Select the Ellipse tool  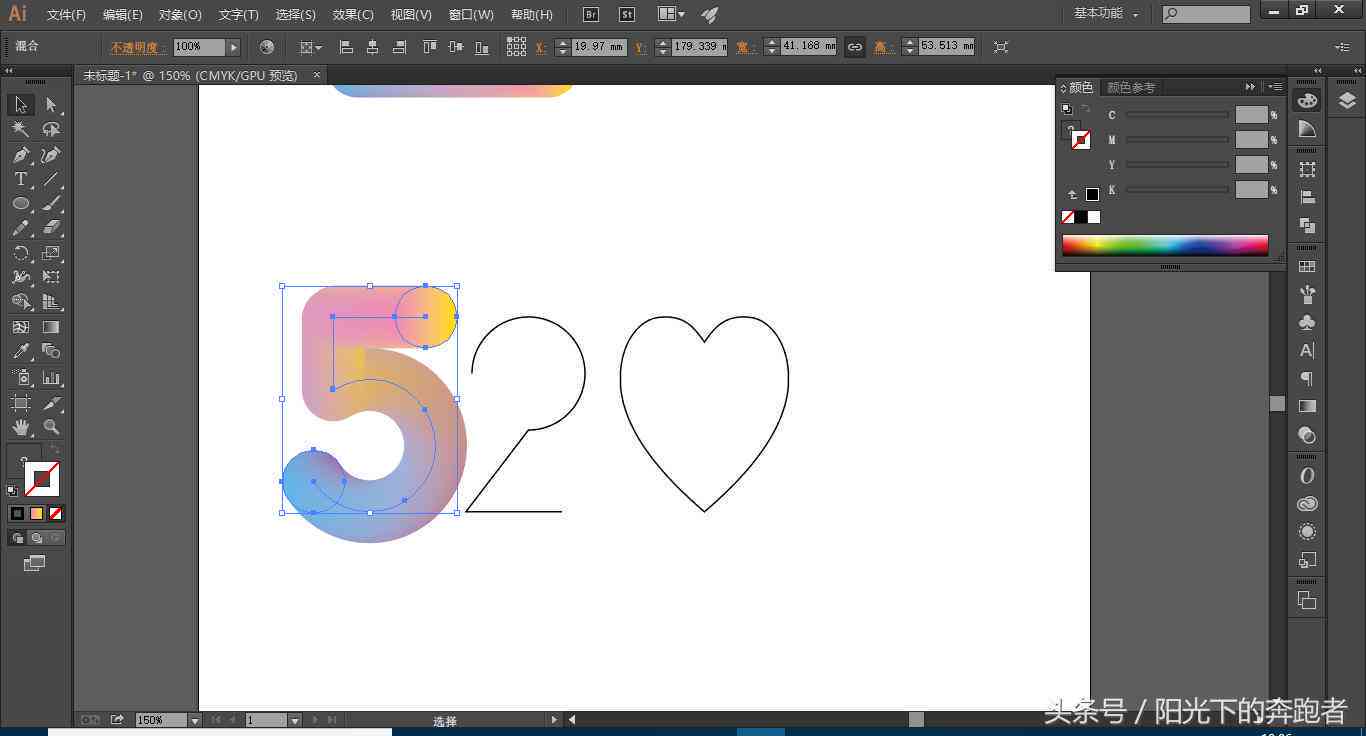(x=21, y=204)
